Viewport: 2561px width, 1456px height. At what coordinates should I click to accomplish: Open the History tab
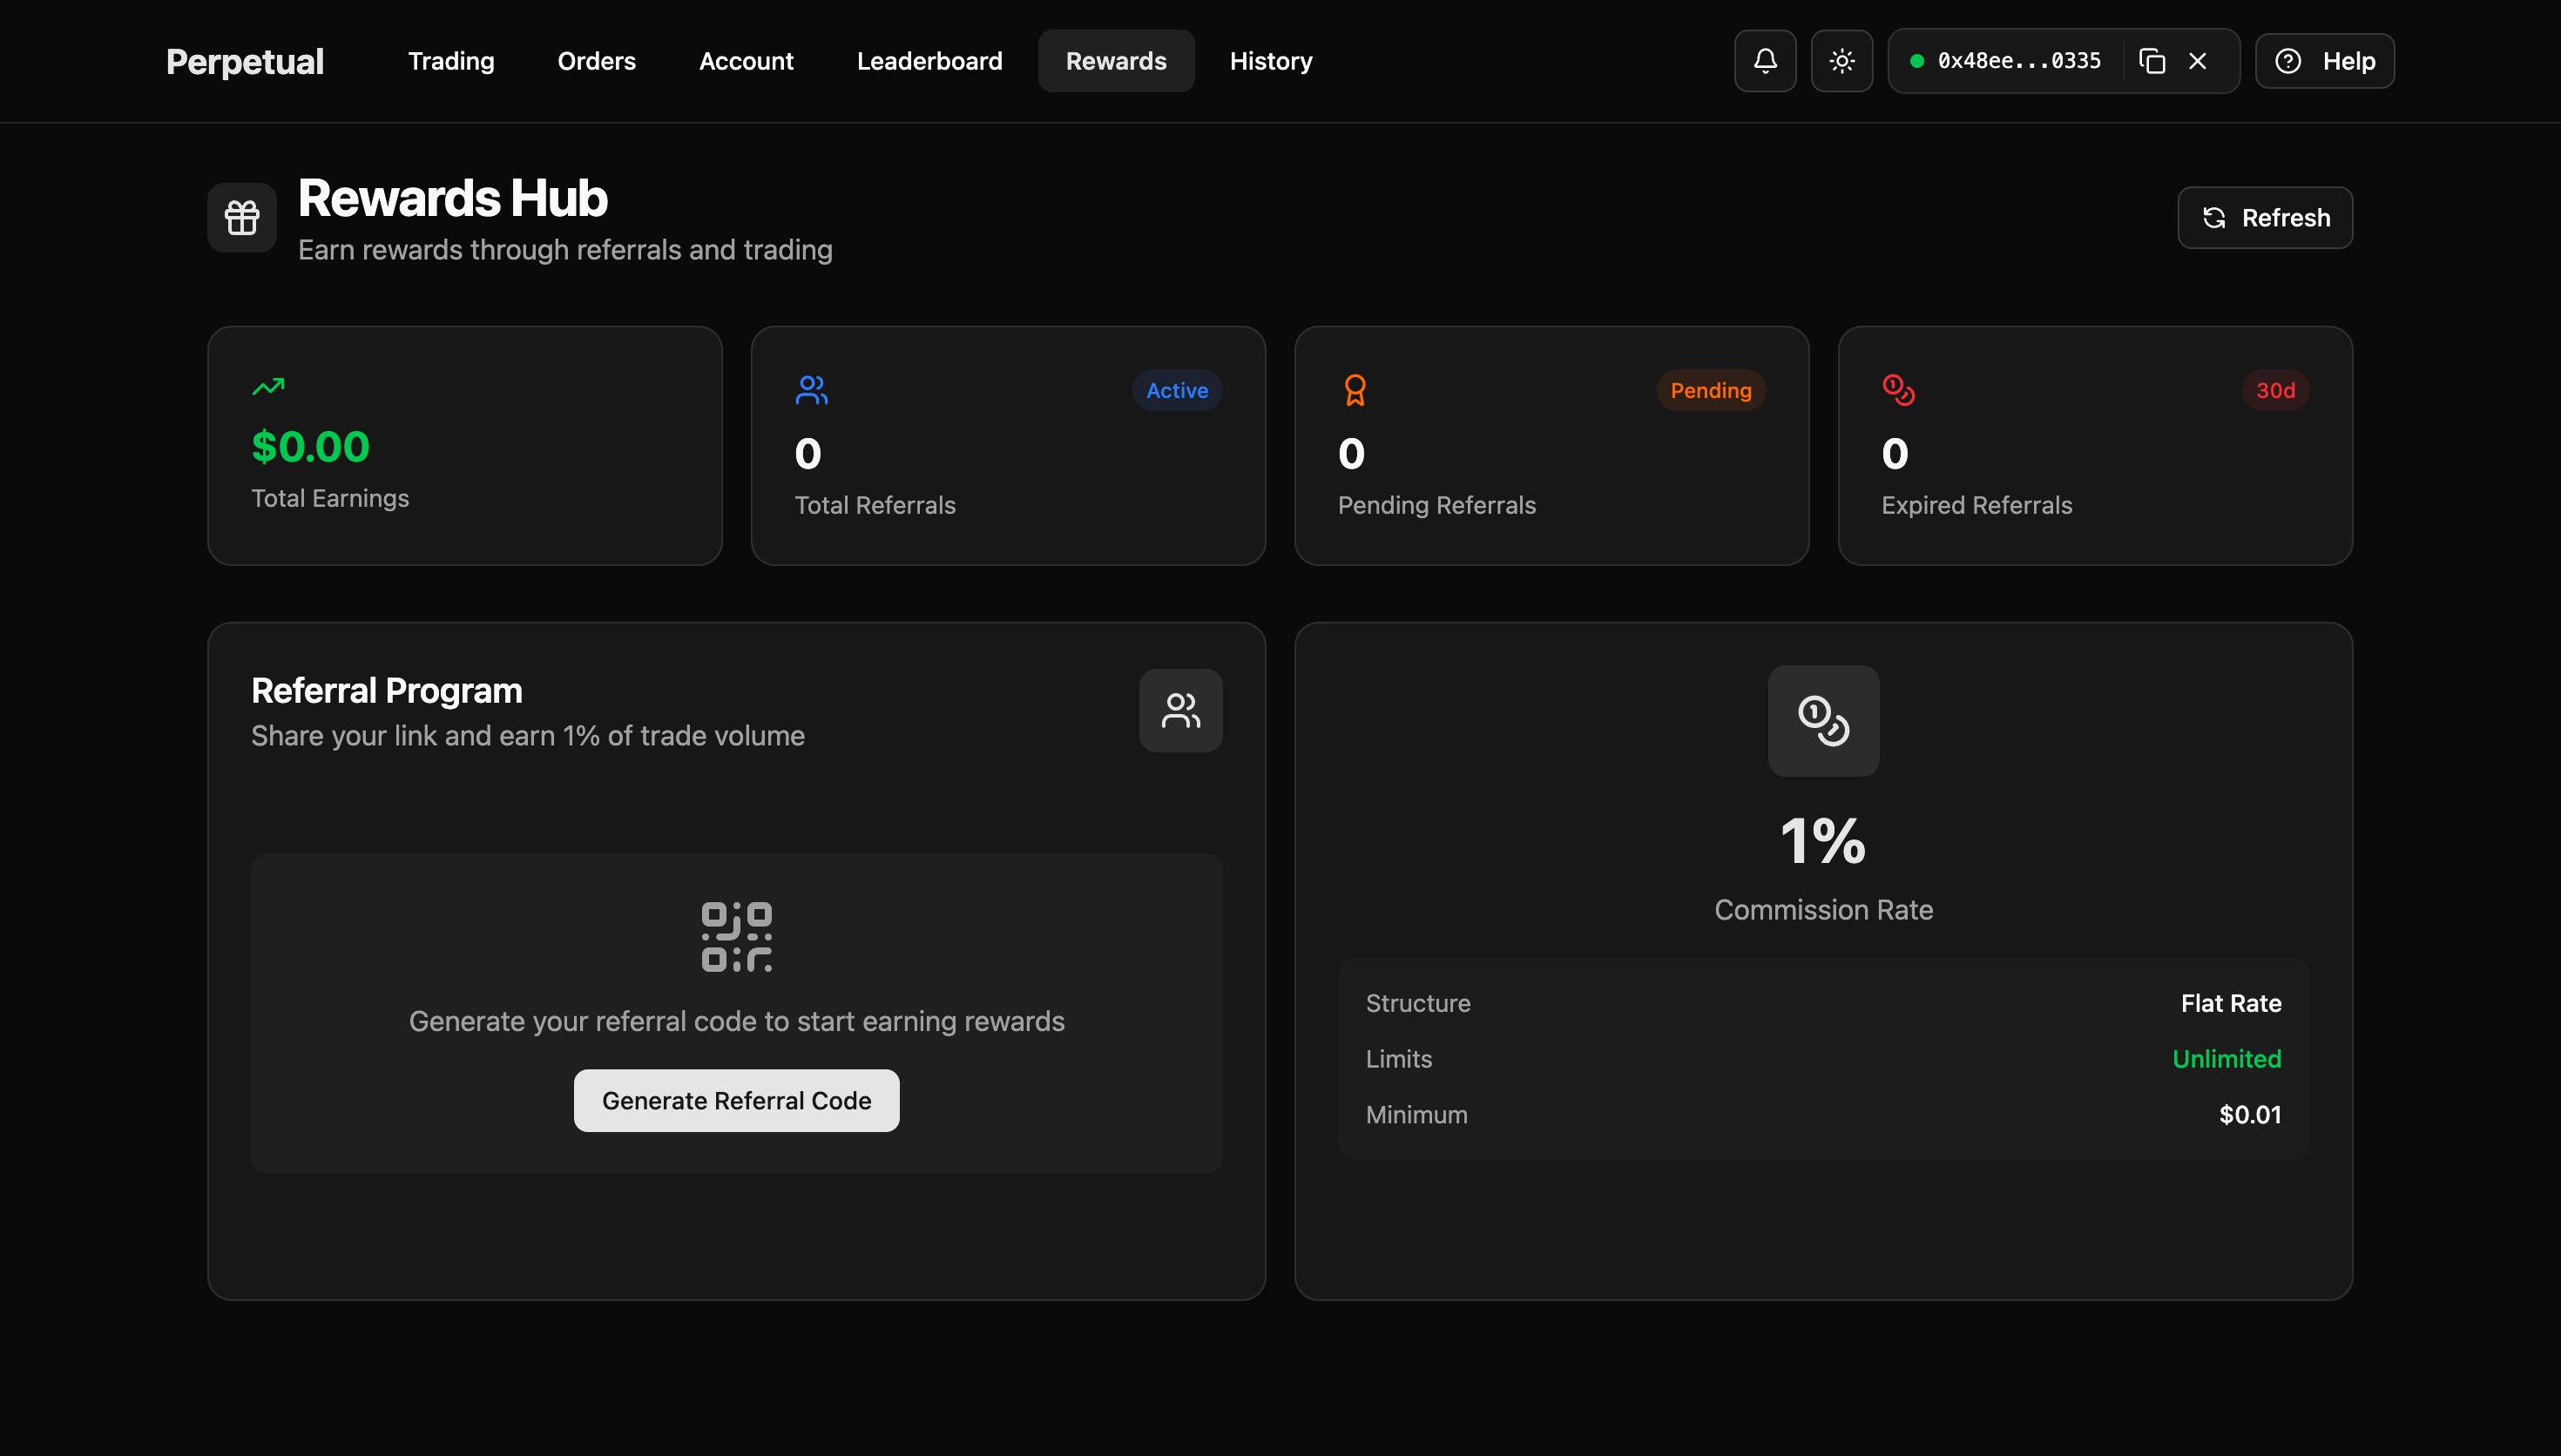(x=1270, y=61)
